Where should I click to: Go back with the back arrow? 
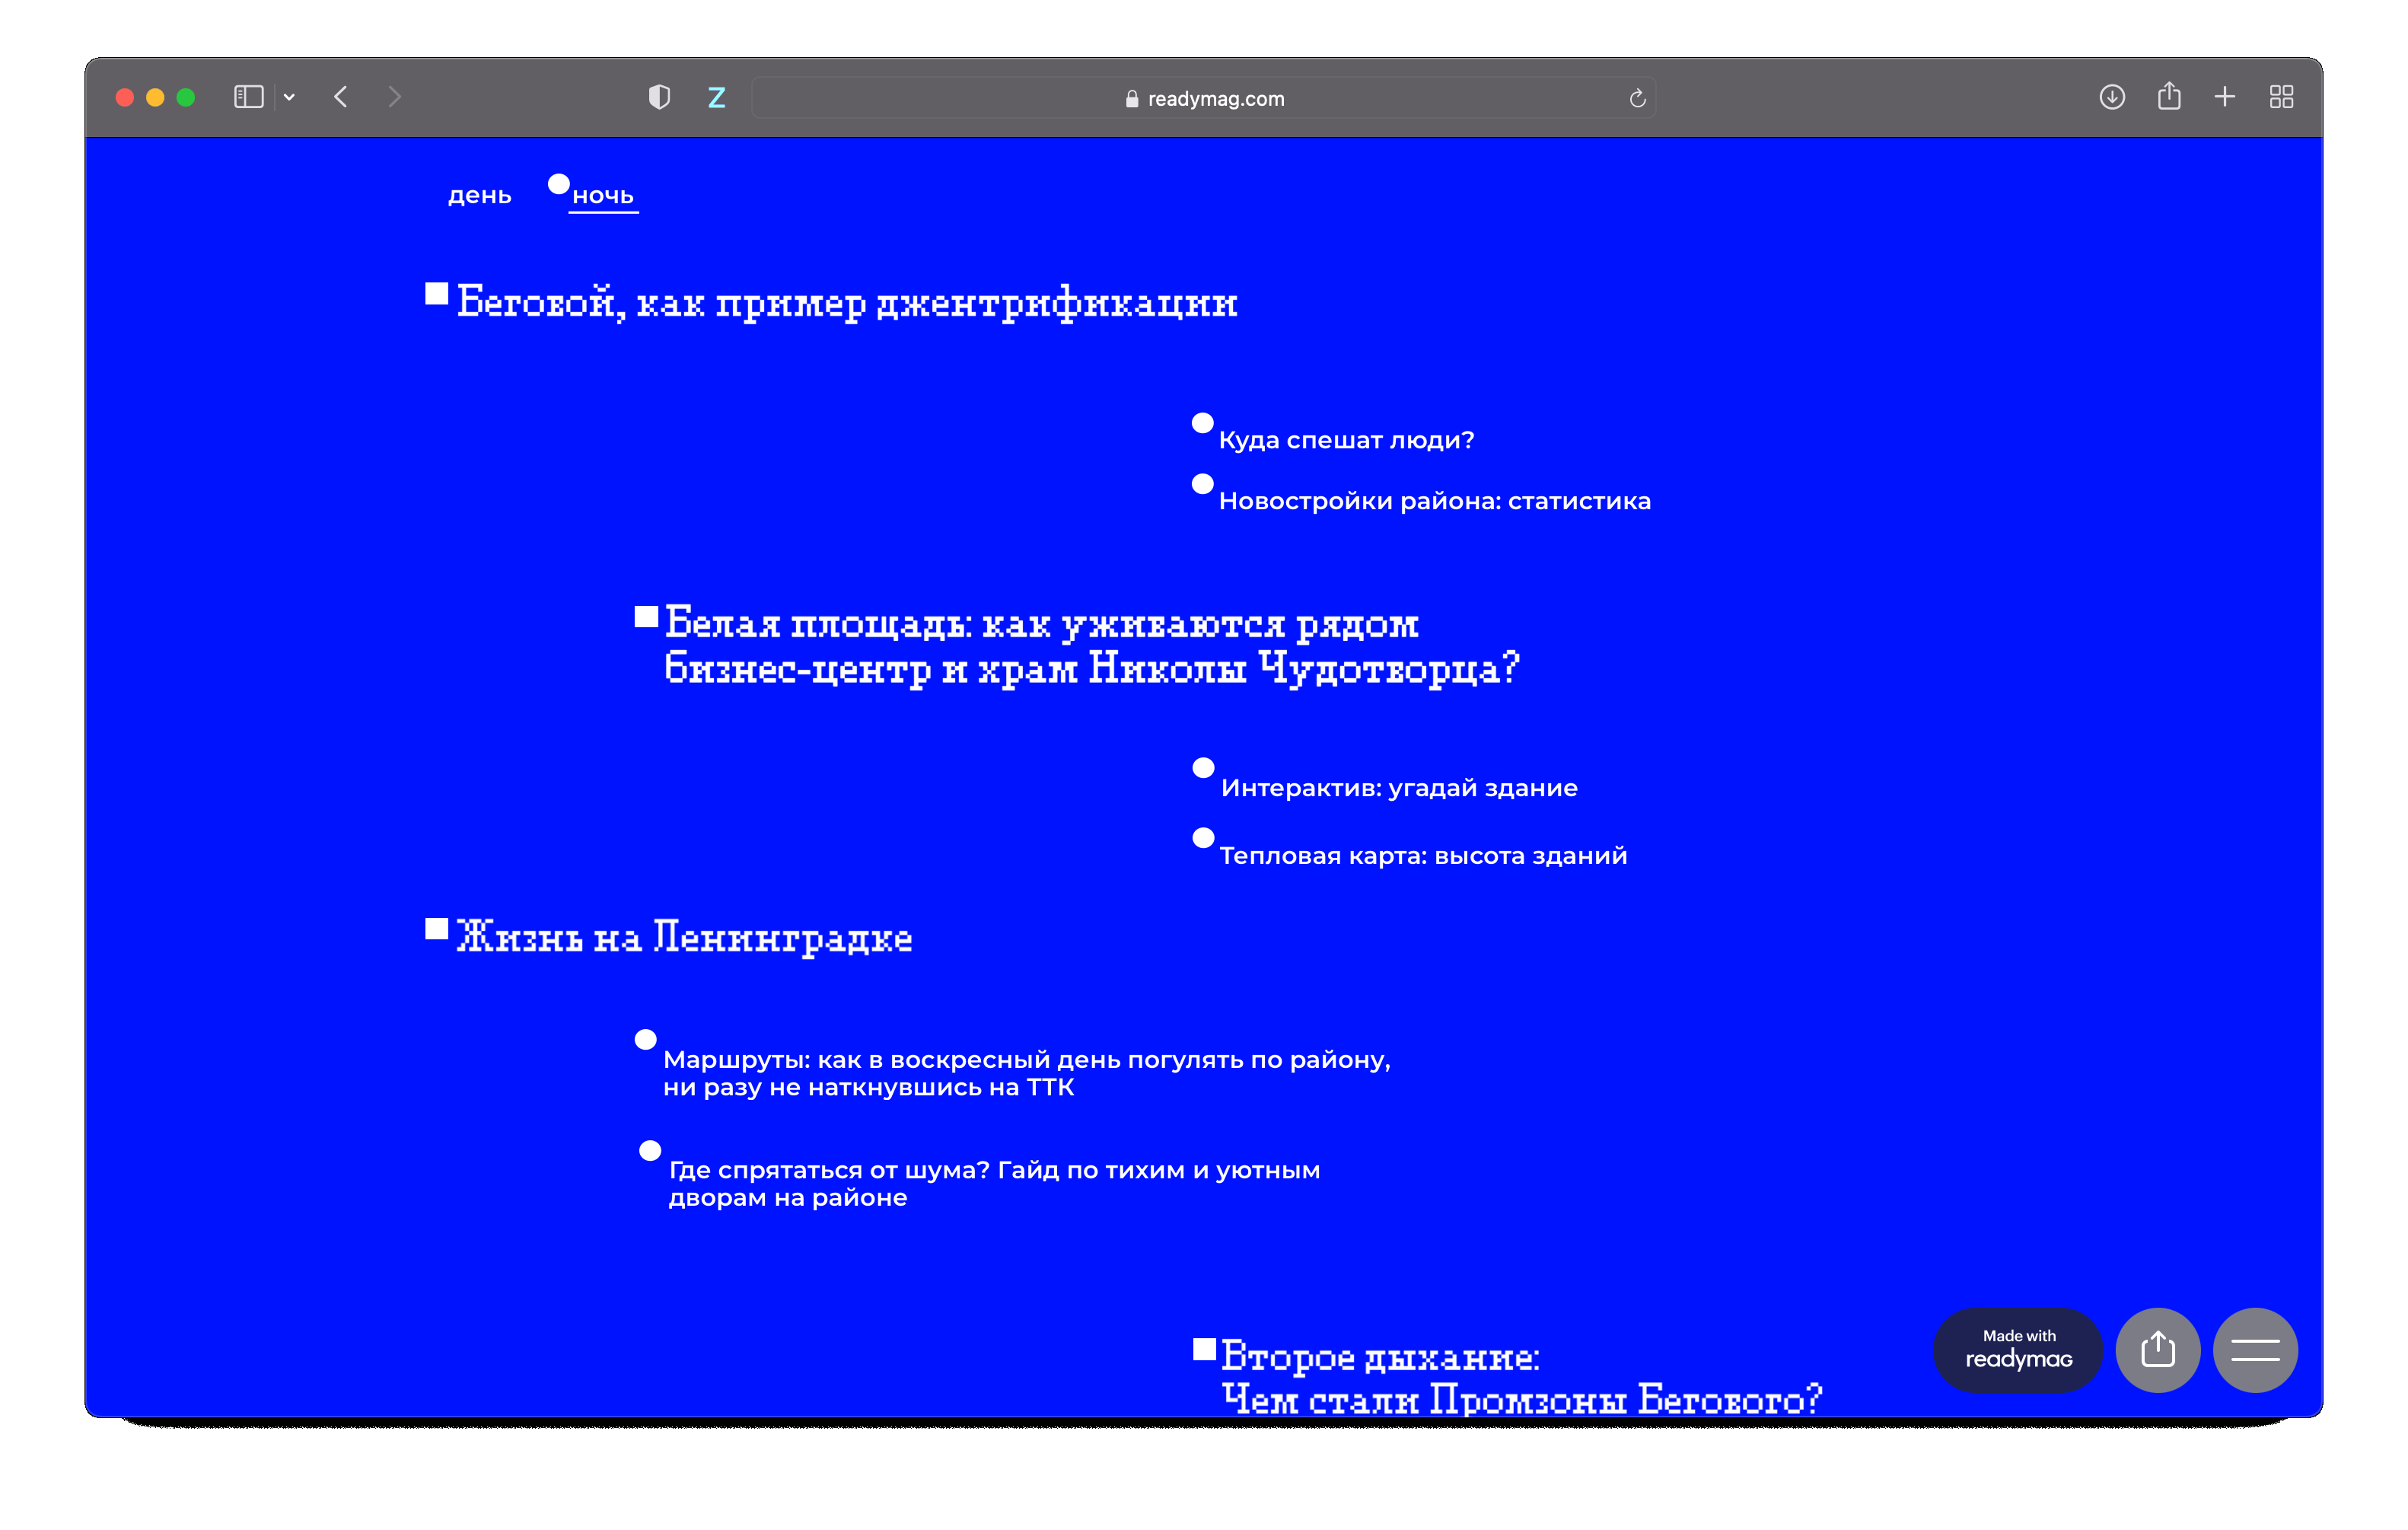[341, 97]
